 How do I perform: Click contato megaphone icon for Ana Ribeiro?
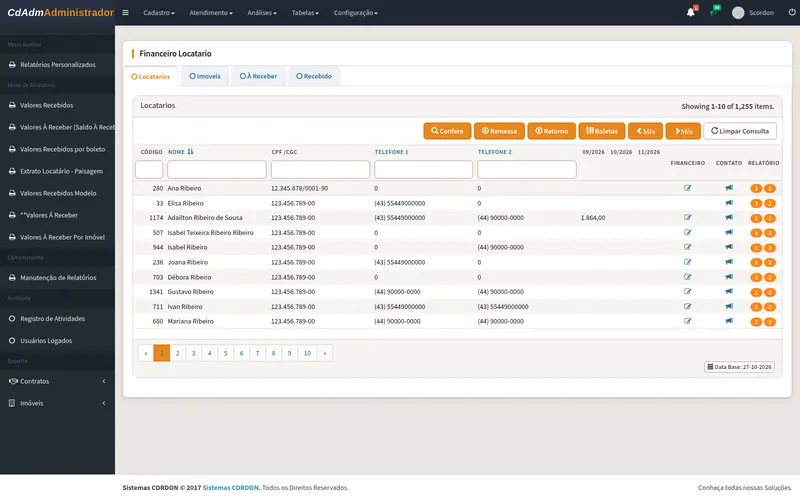point(729,188)
